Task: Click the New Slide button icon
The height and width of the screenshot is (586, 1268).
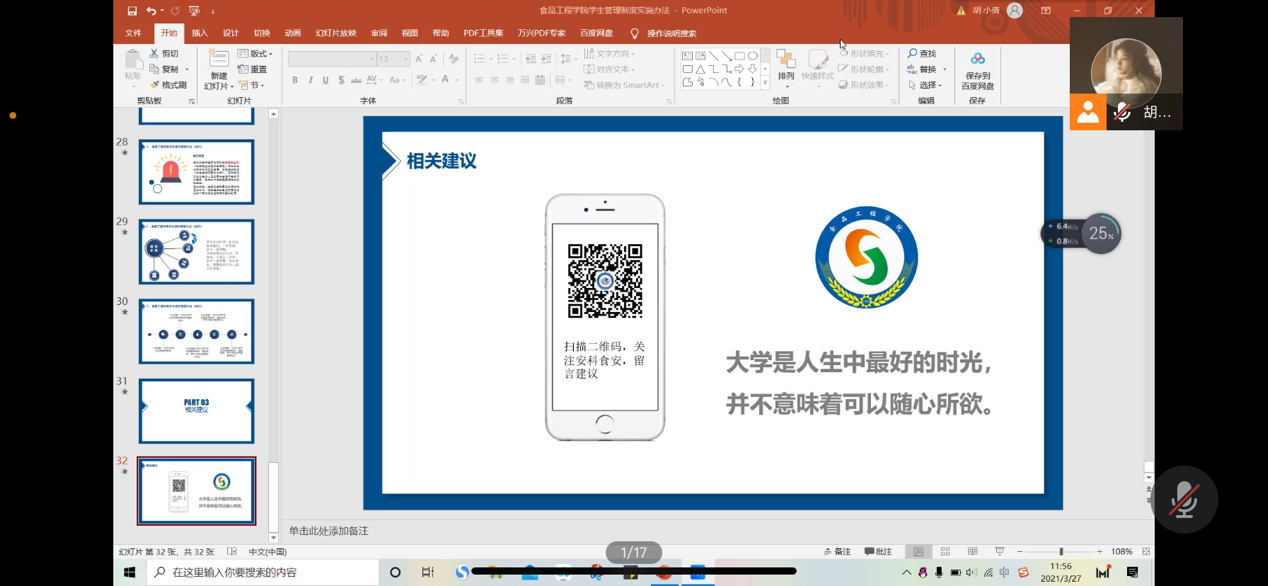Action: click(219, 61)
